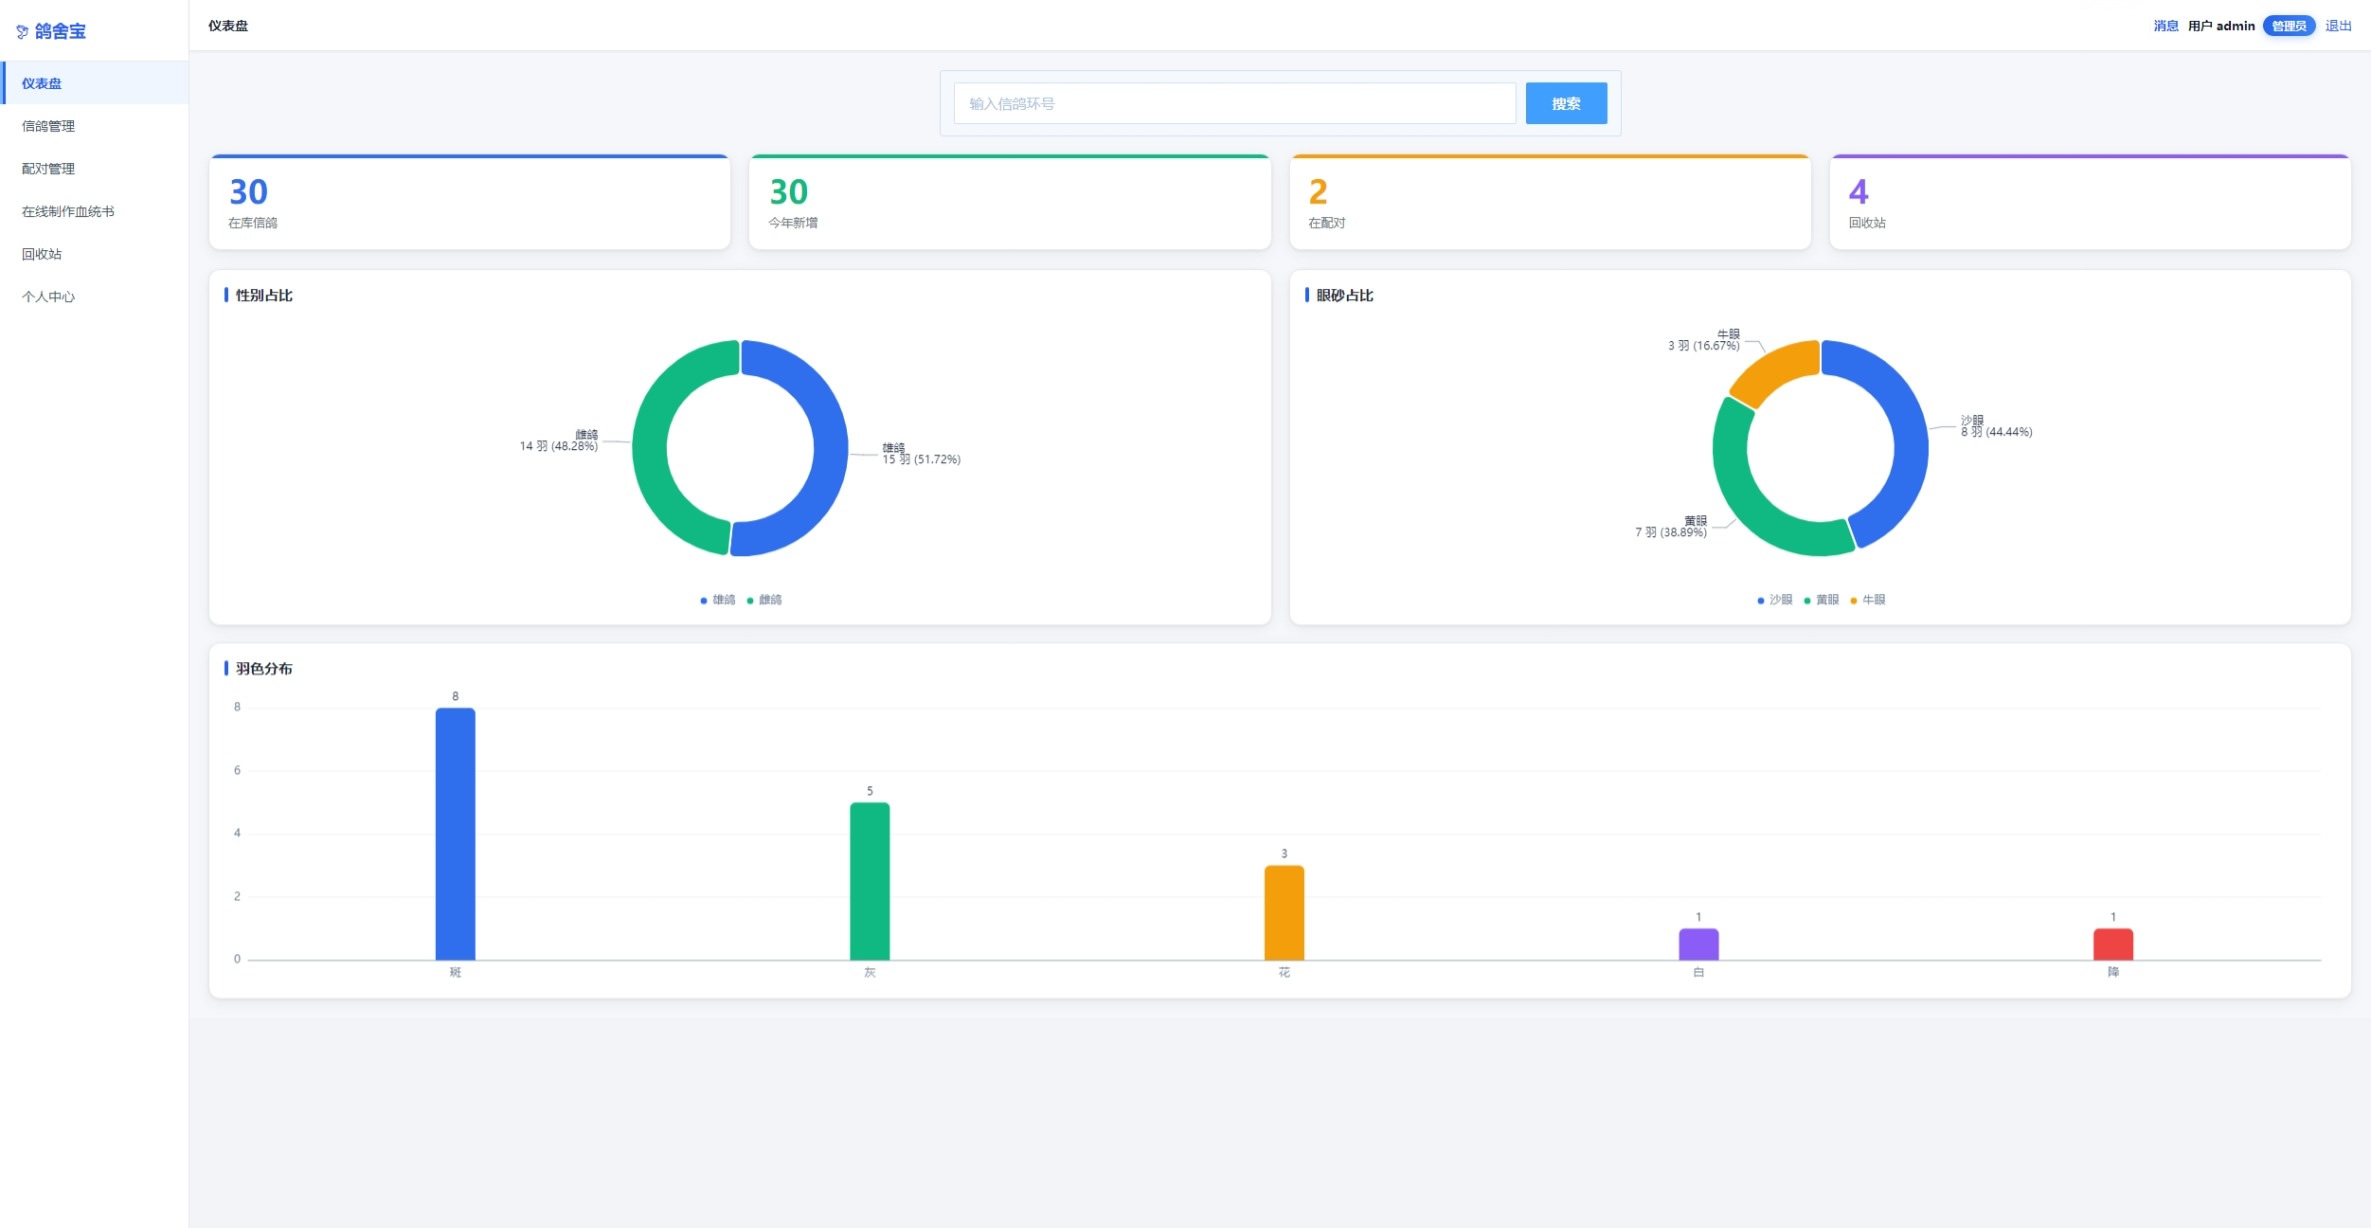Open the 消息 link in header
Image resolution: width=2371 pixels, height=1228 pixels.
tap(2165, 26)
